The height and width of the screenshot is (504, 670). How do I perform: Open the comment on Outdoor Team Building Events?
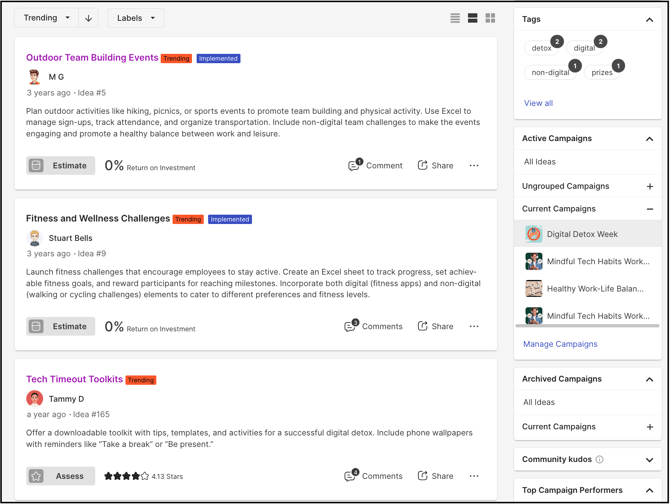coord(375,165)
